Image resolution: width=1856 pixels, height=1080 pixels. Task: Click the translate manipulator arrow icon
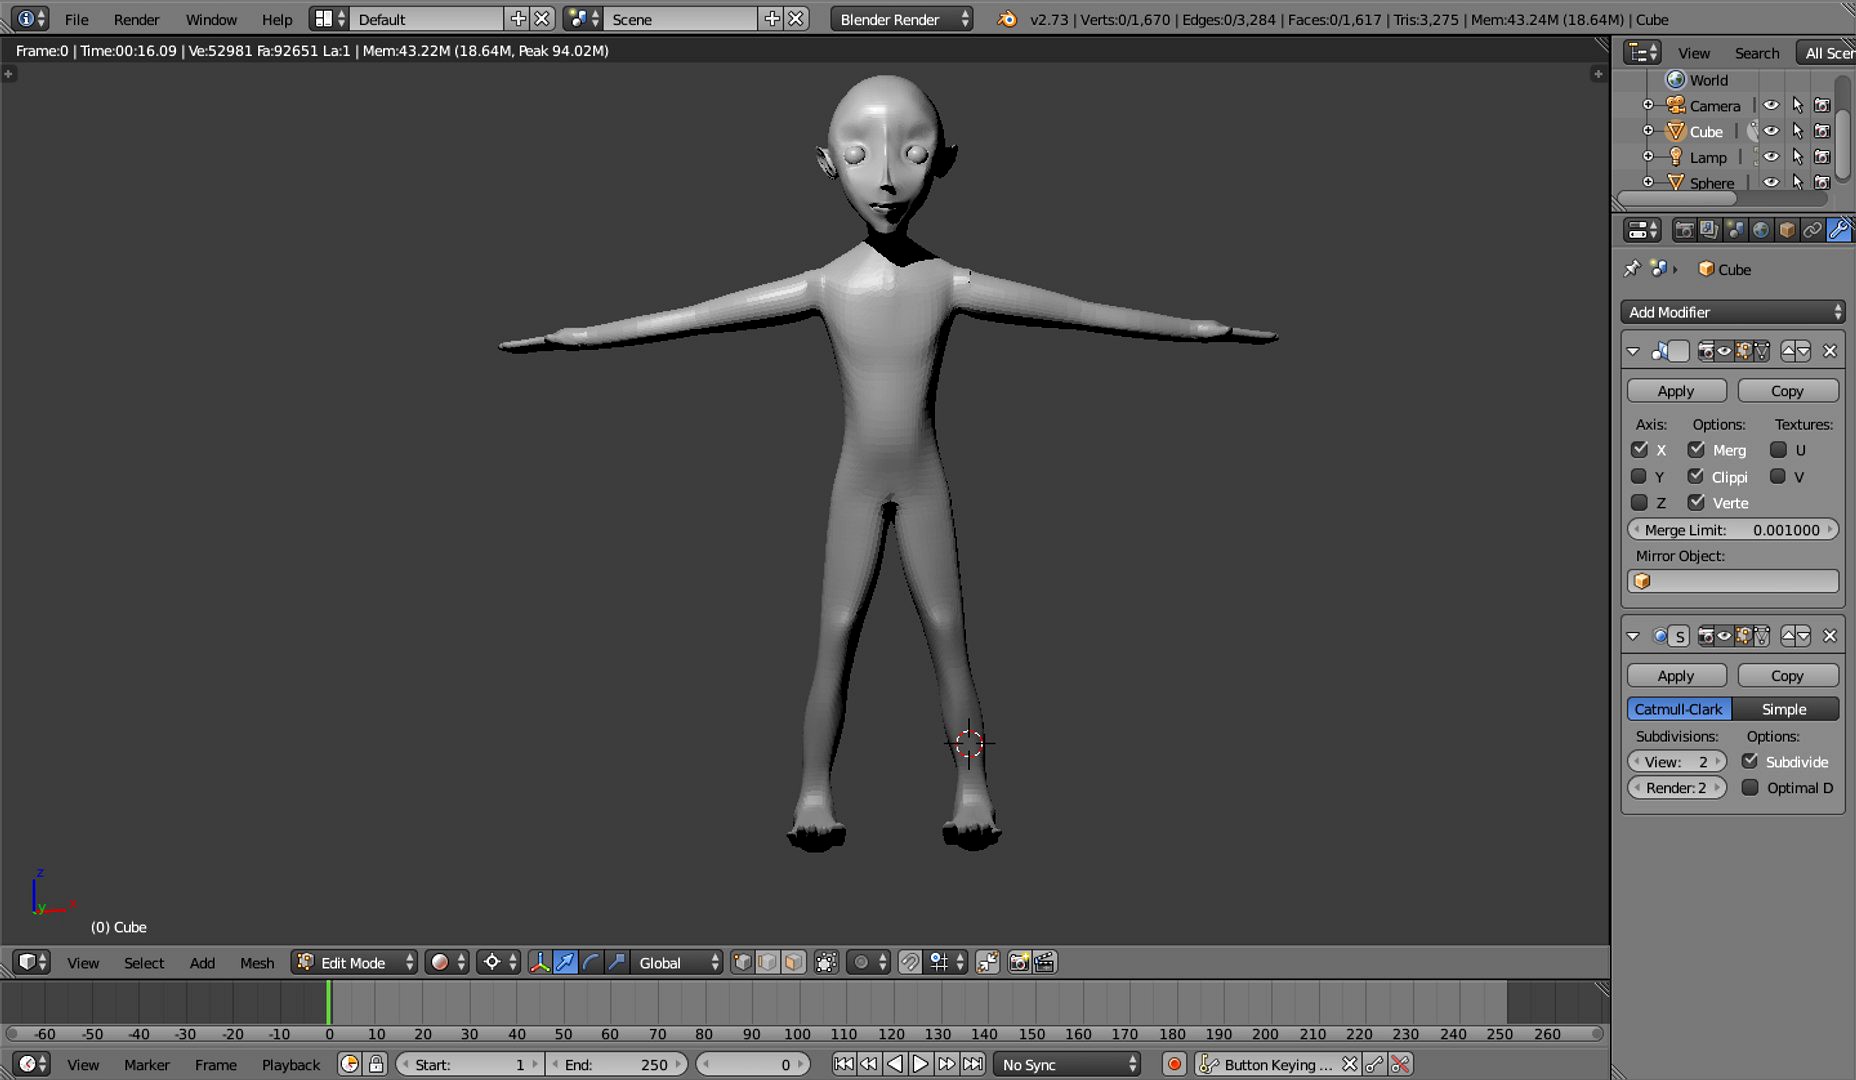[565, 962]
